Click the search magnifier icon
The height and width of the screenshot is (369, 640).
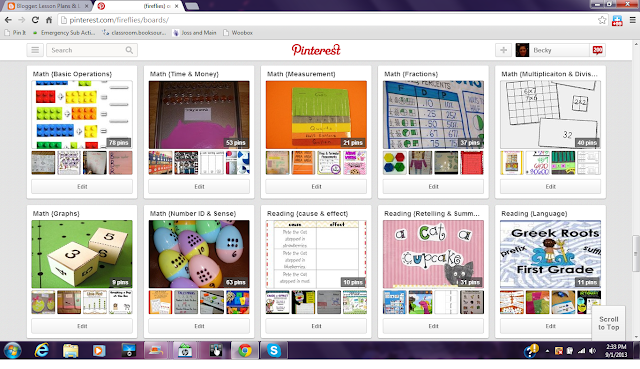[129, 50]
